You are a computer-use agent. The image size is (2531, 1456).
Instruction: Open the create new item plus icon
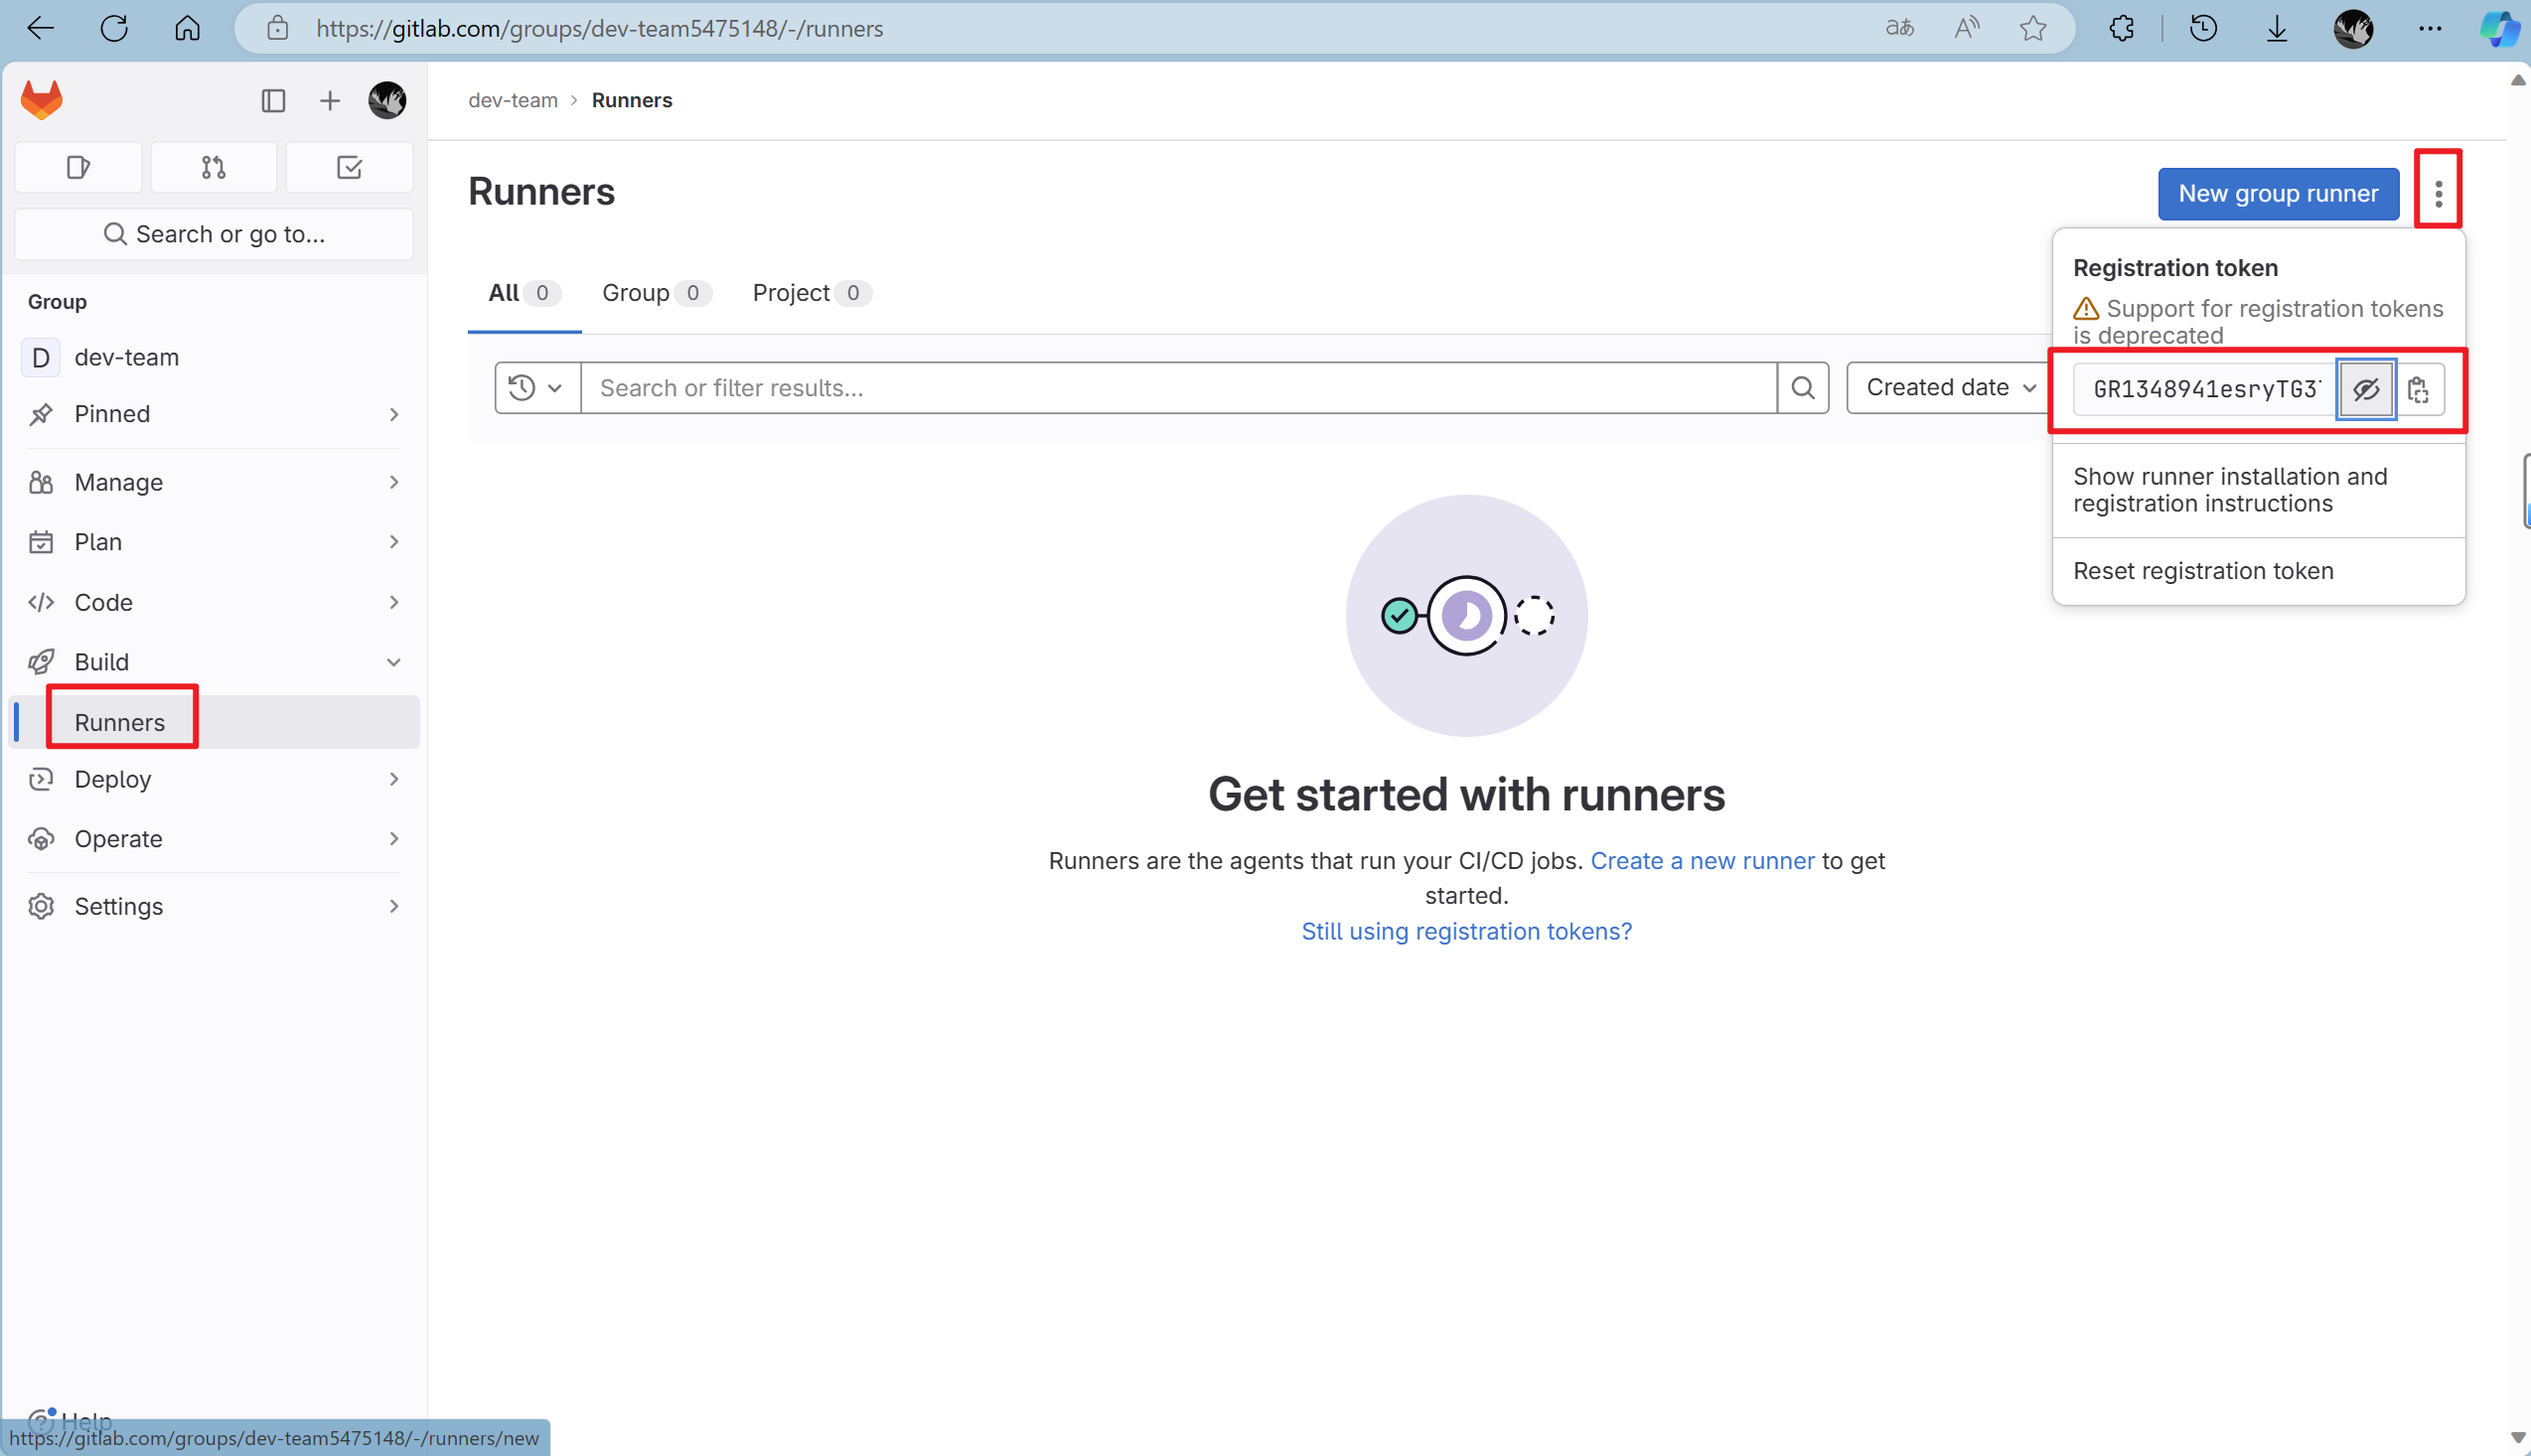[329, 100]
